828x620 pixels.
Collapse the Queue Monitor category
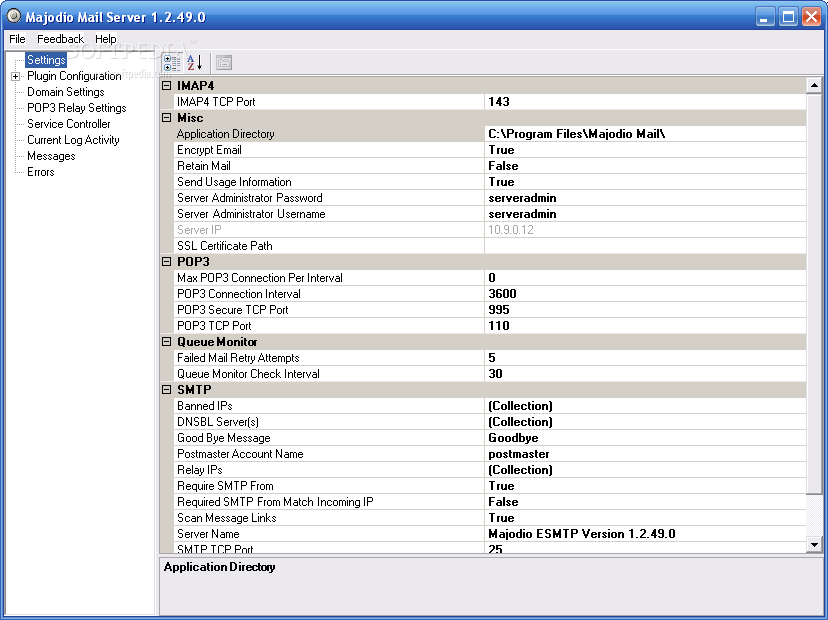pos(167,342)
